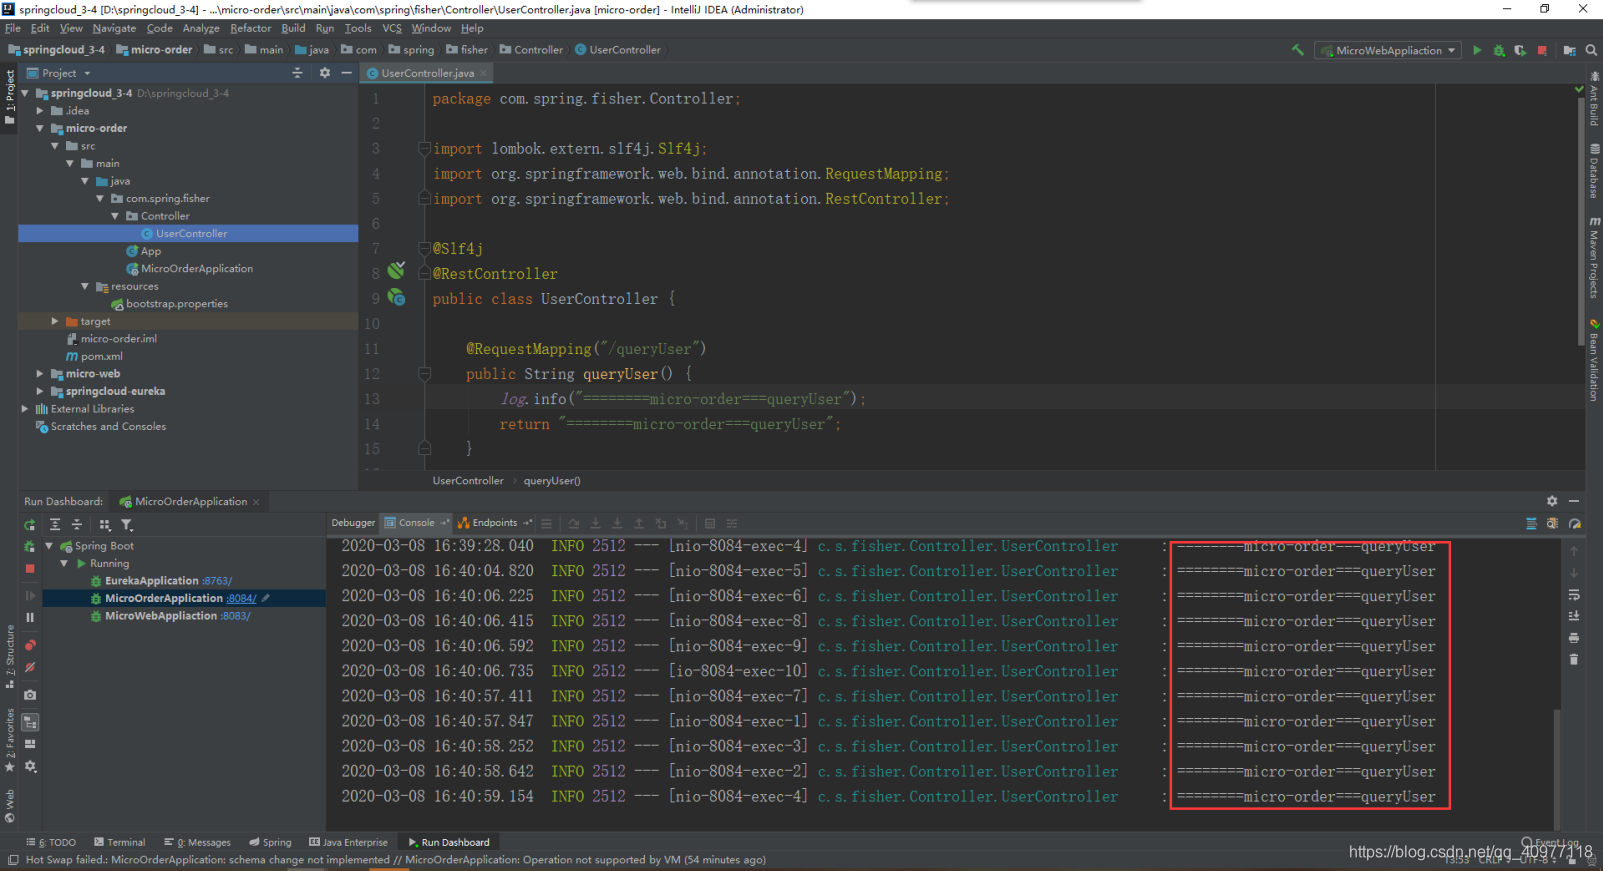The image size is (1603, 871).
Task: Open Project panel settings gear
Action: pos(325,73)
